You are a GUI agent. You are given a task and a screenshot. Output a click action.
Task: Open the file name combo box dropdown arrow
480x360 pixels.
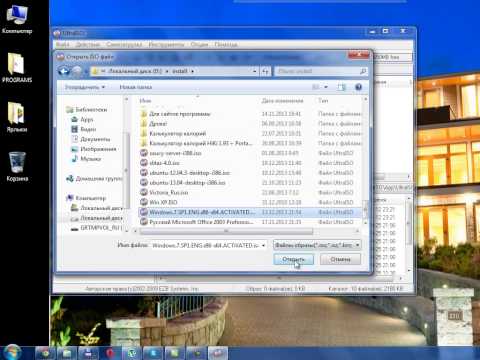263,245
